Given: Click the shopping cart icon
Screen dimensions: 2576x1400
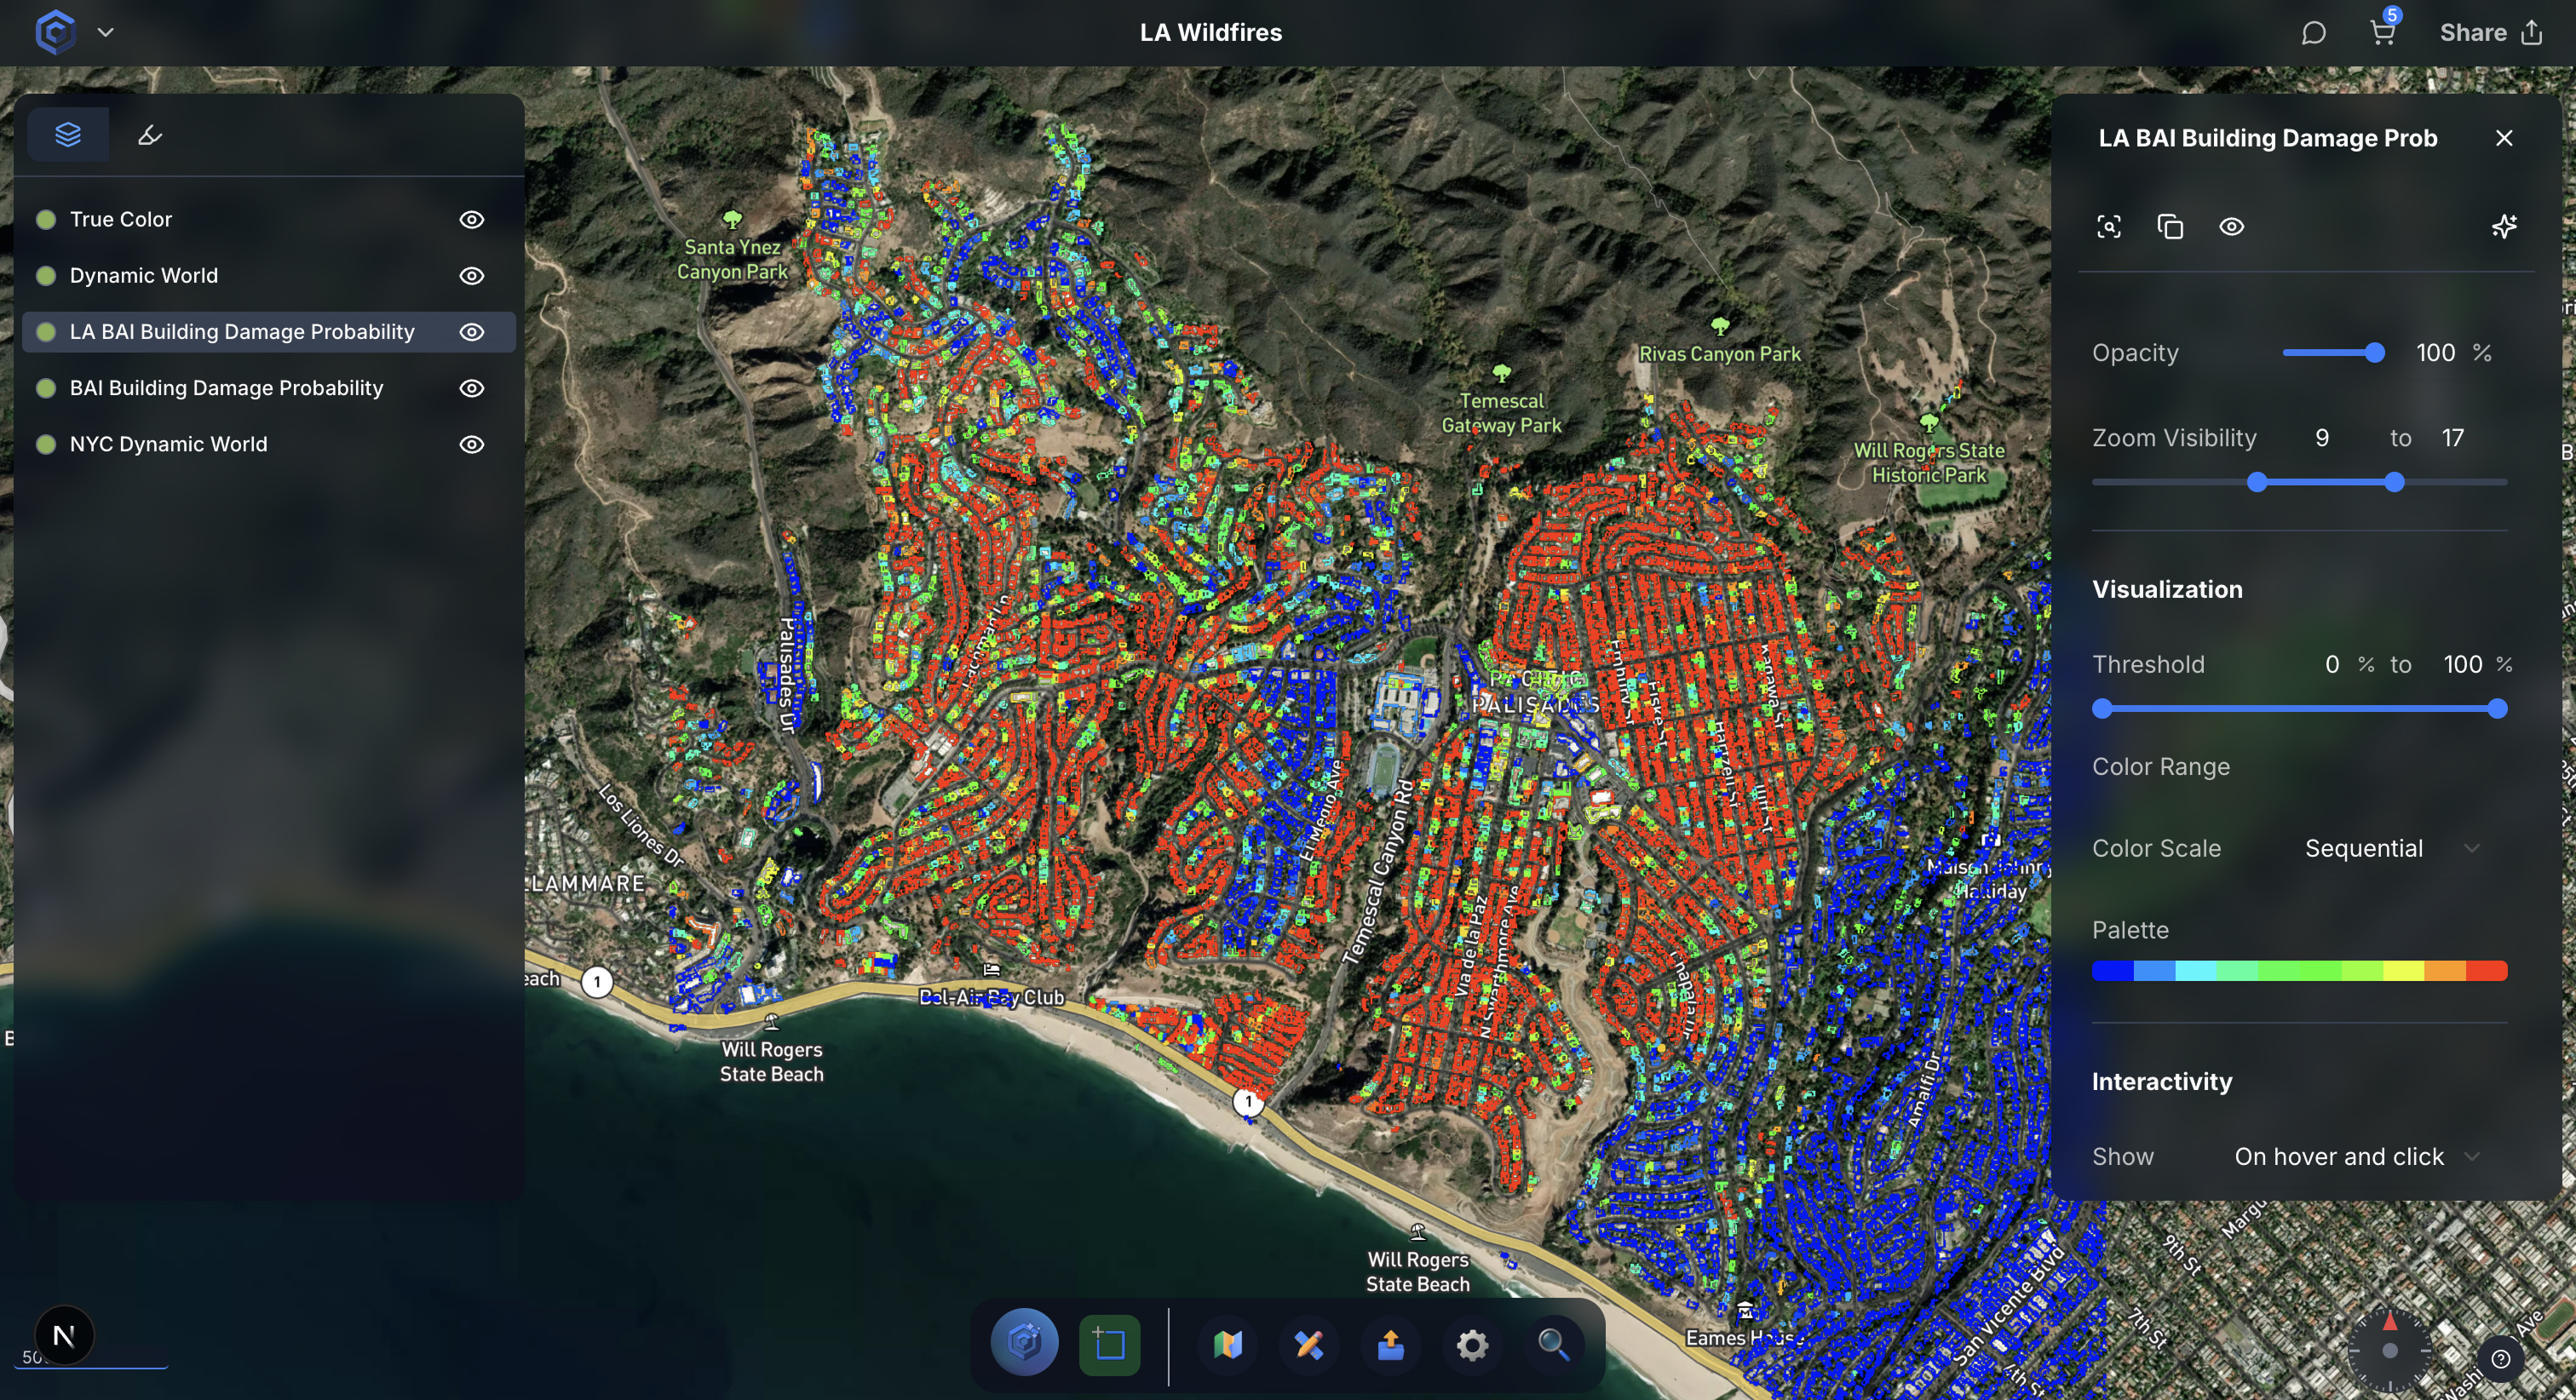Looking at the screenshot, I should [2382, 33].
